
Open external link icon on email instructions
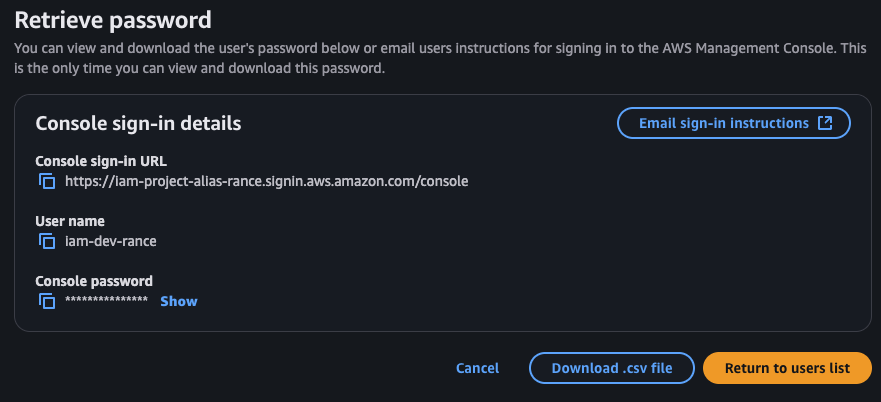pos(824,123)
